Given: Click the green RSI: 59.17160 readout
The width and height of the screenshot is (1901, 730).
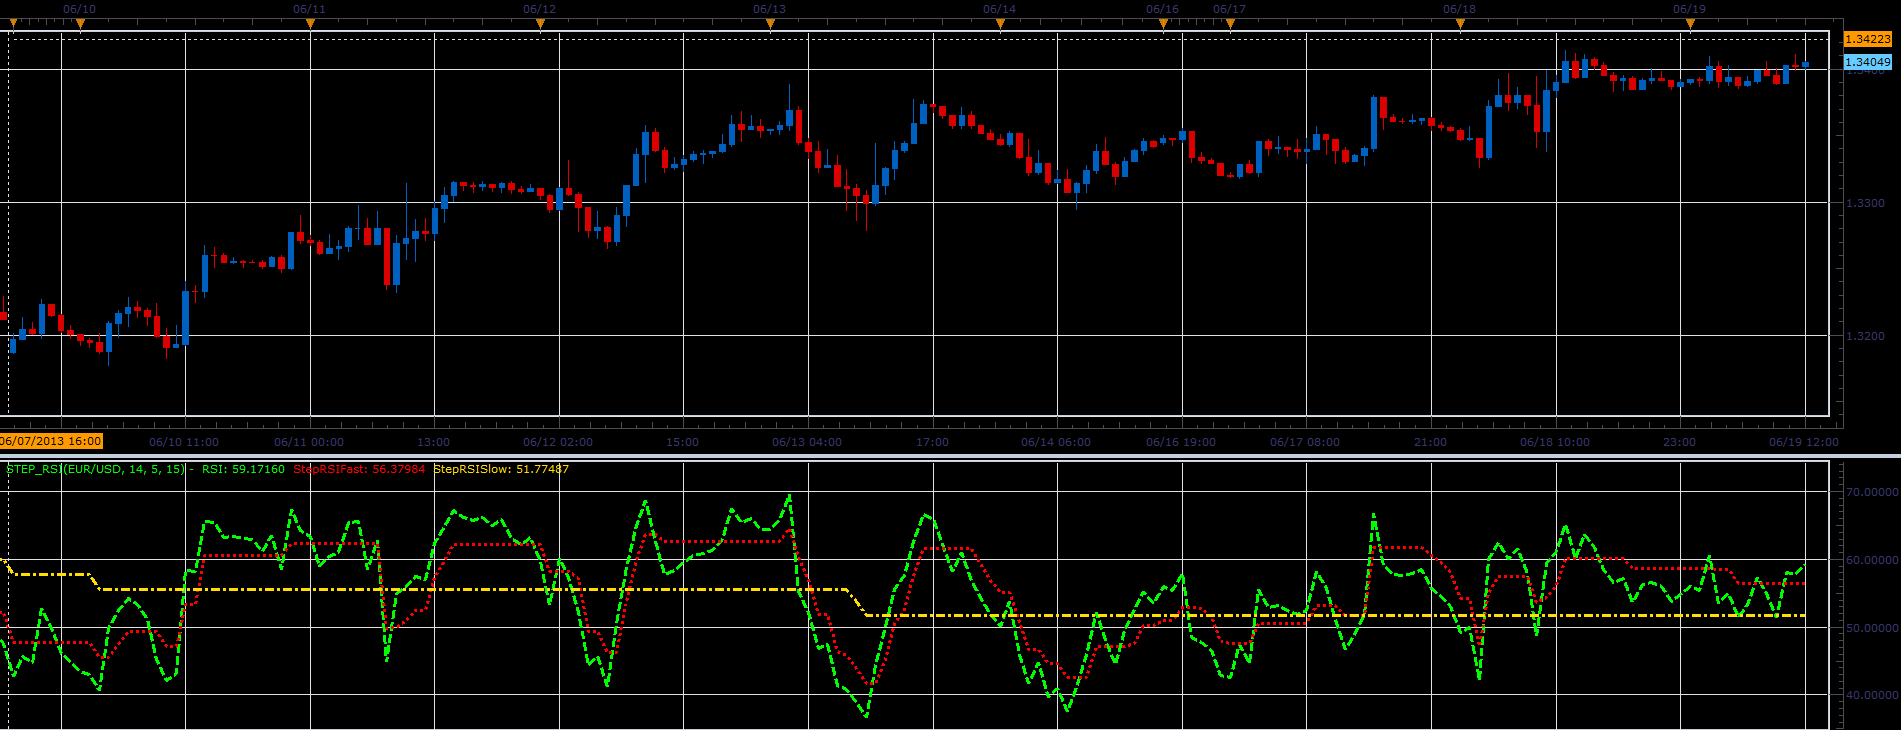Looking at the screenshot, I should point(243,469).
